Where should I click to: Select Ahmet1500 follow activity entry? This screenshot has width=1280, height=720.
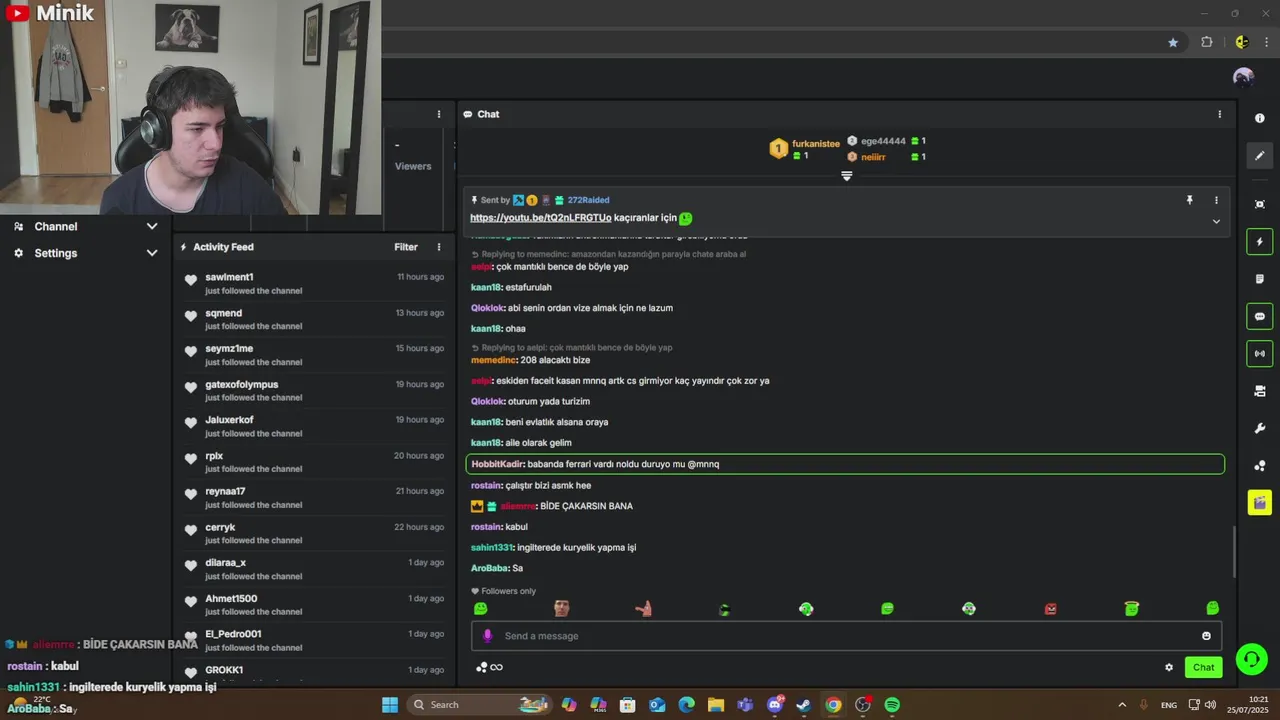314,605
